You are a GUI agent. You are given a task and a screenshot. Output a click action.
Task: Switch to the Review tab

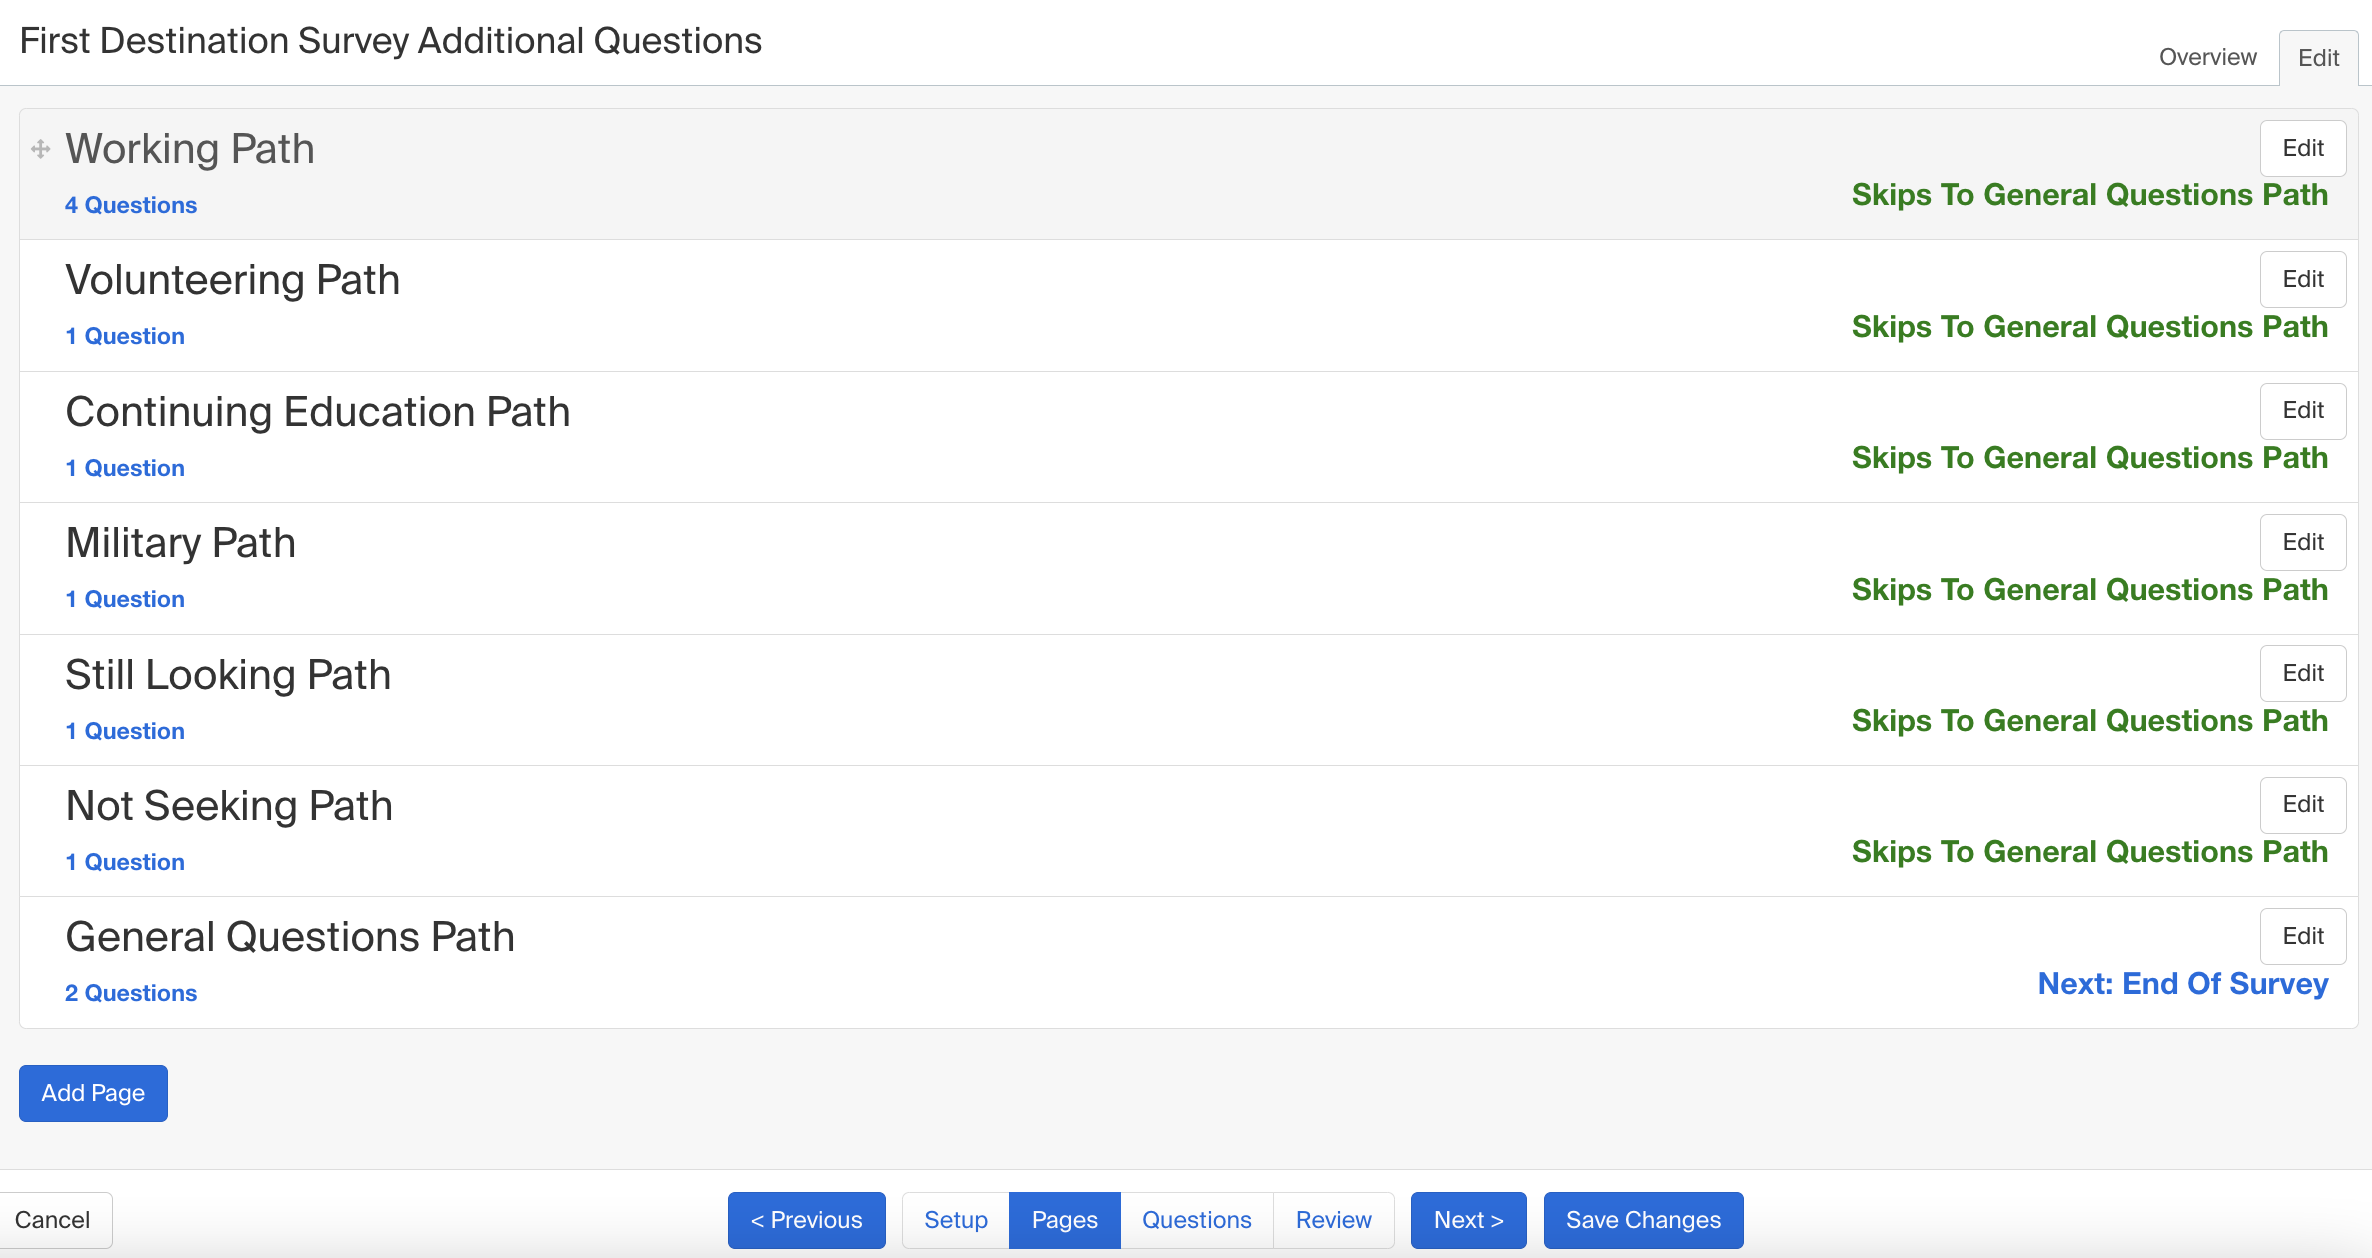1333,1220
